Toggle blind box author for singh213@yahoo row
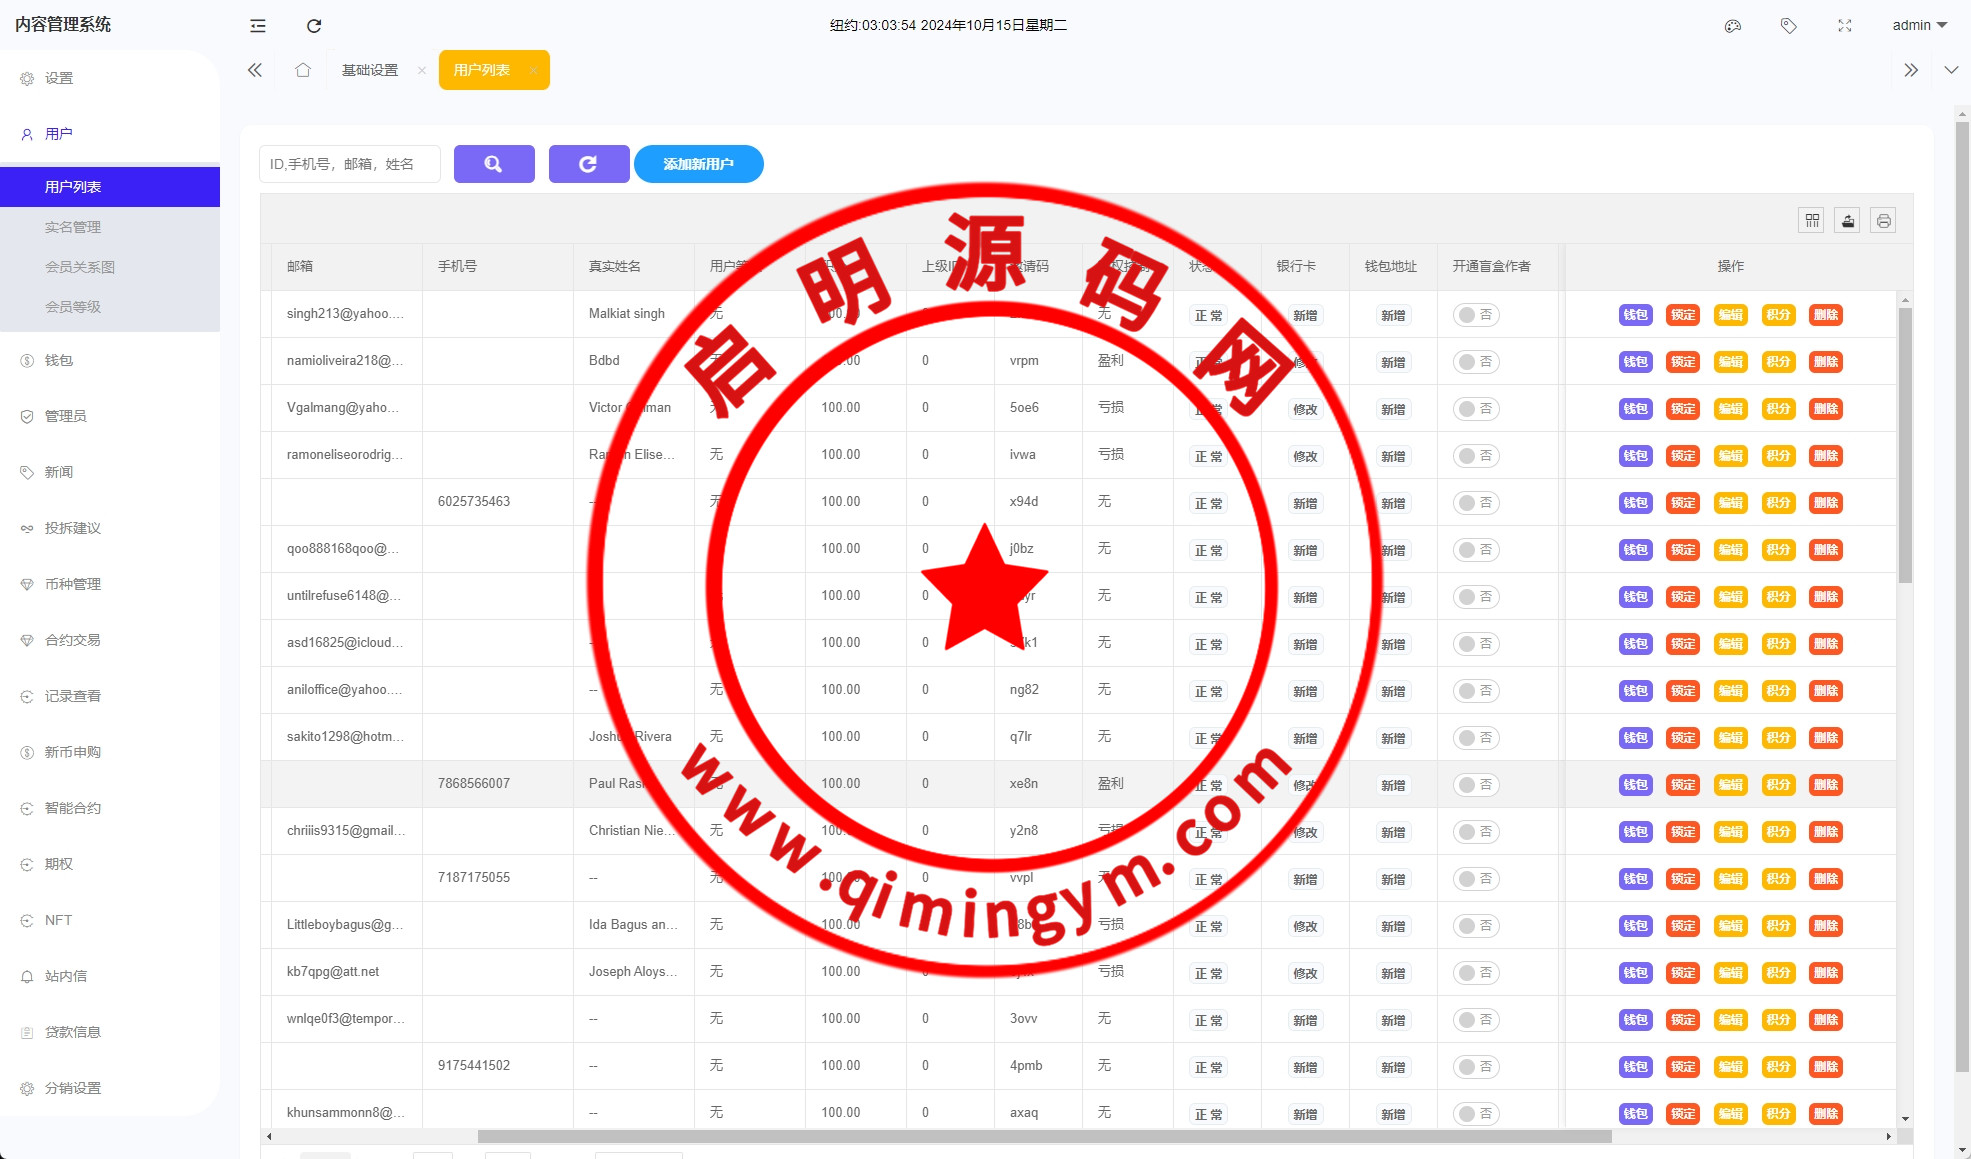Screen dimensions: 1971x1159 click(1475, 315)
